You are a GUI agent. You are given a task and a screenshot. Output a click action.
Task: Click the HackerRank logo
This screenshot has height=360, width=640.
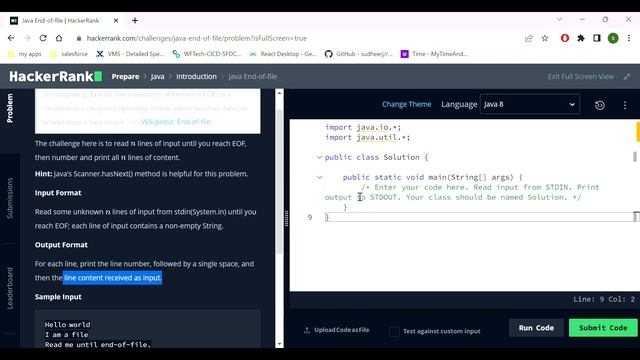tap(56, 76)
